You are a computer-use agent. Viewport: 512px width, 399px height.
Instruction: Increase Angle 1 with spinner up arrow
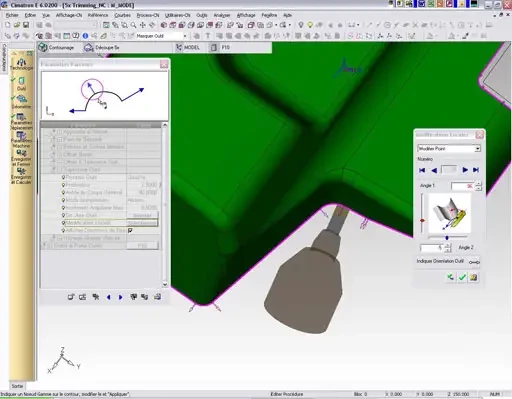click(x=478, y=184)
